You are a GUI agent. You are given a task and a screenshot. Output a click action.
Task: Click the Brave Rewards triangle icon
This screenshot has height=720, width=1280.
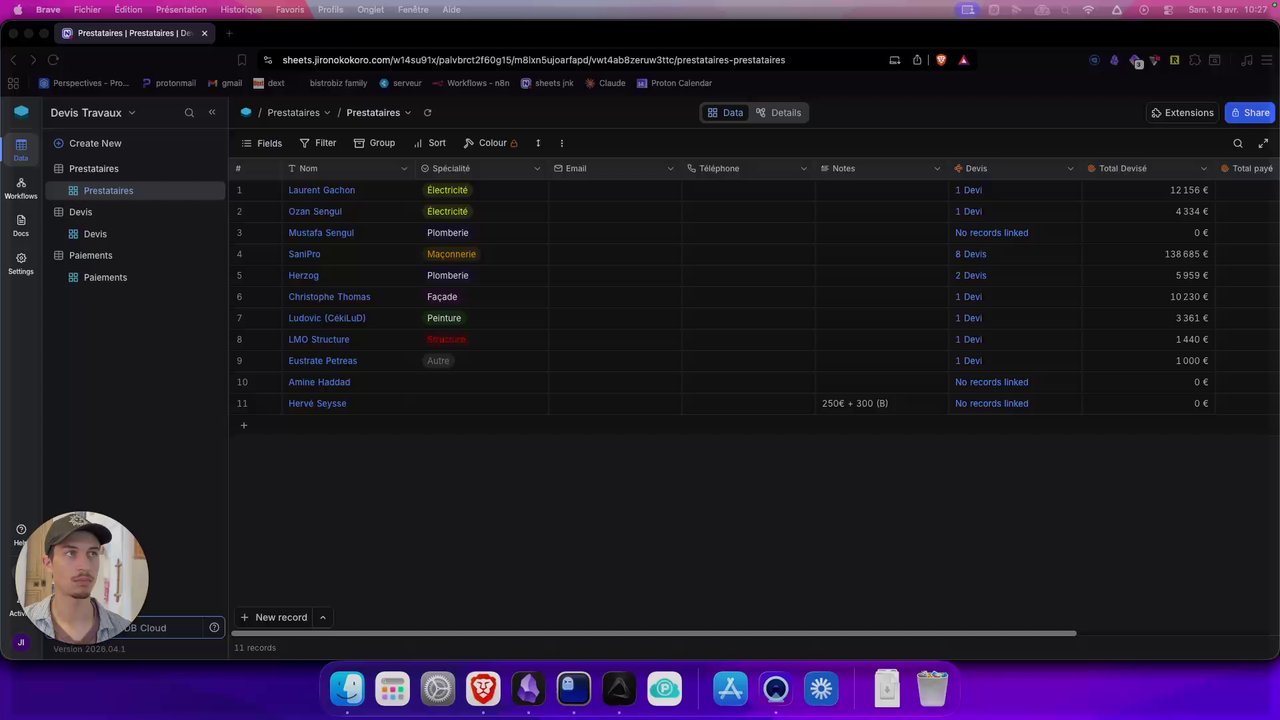point(963,60)
